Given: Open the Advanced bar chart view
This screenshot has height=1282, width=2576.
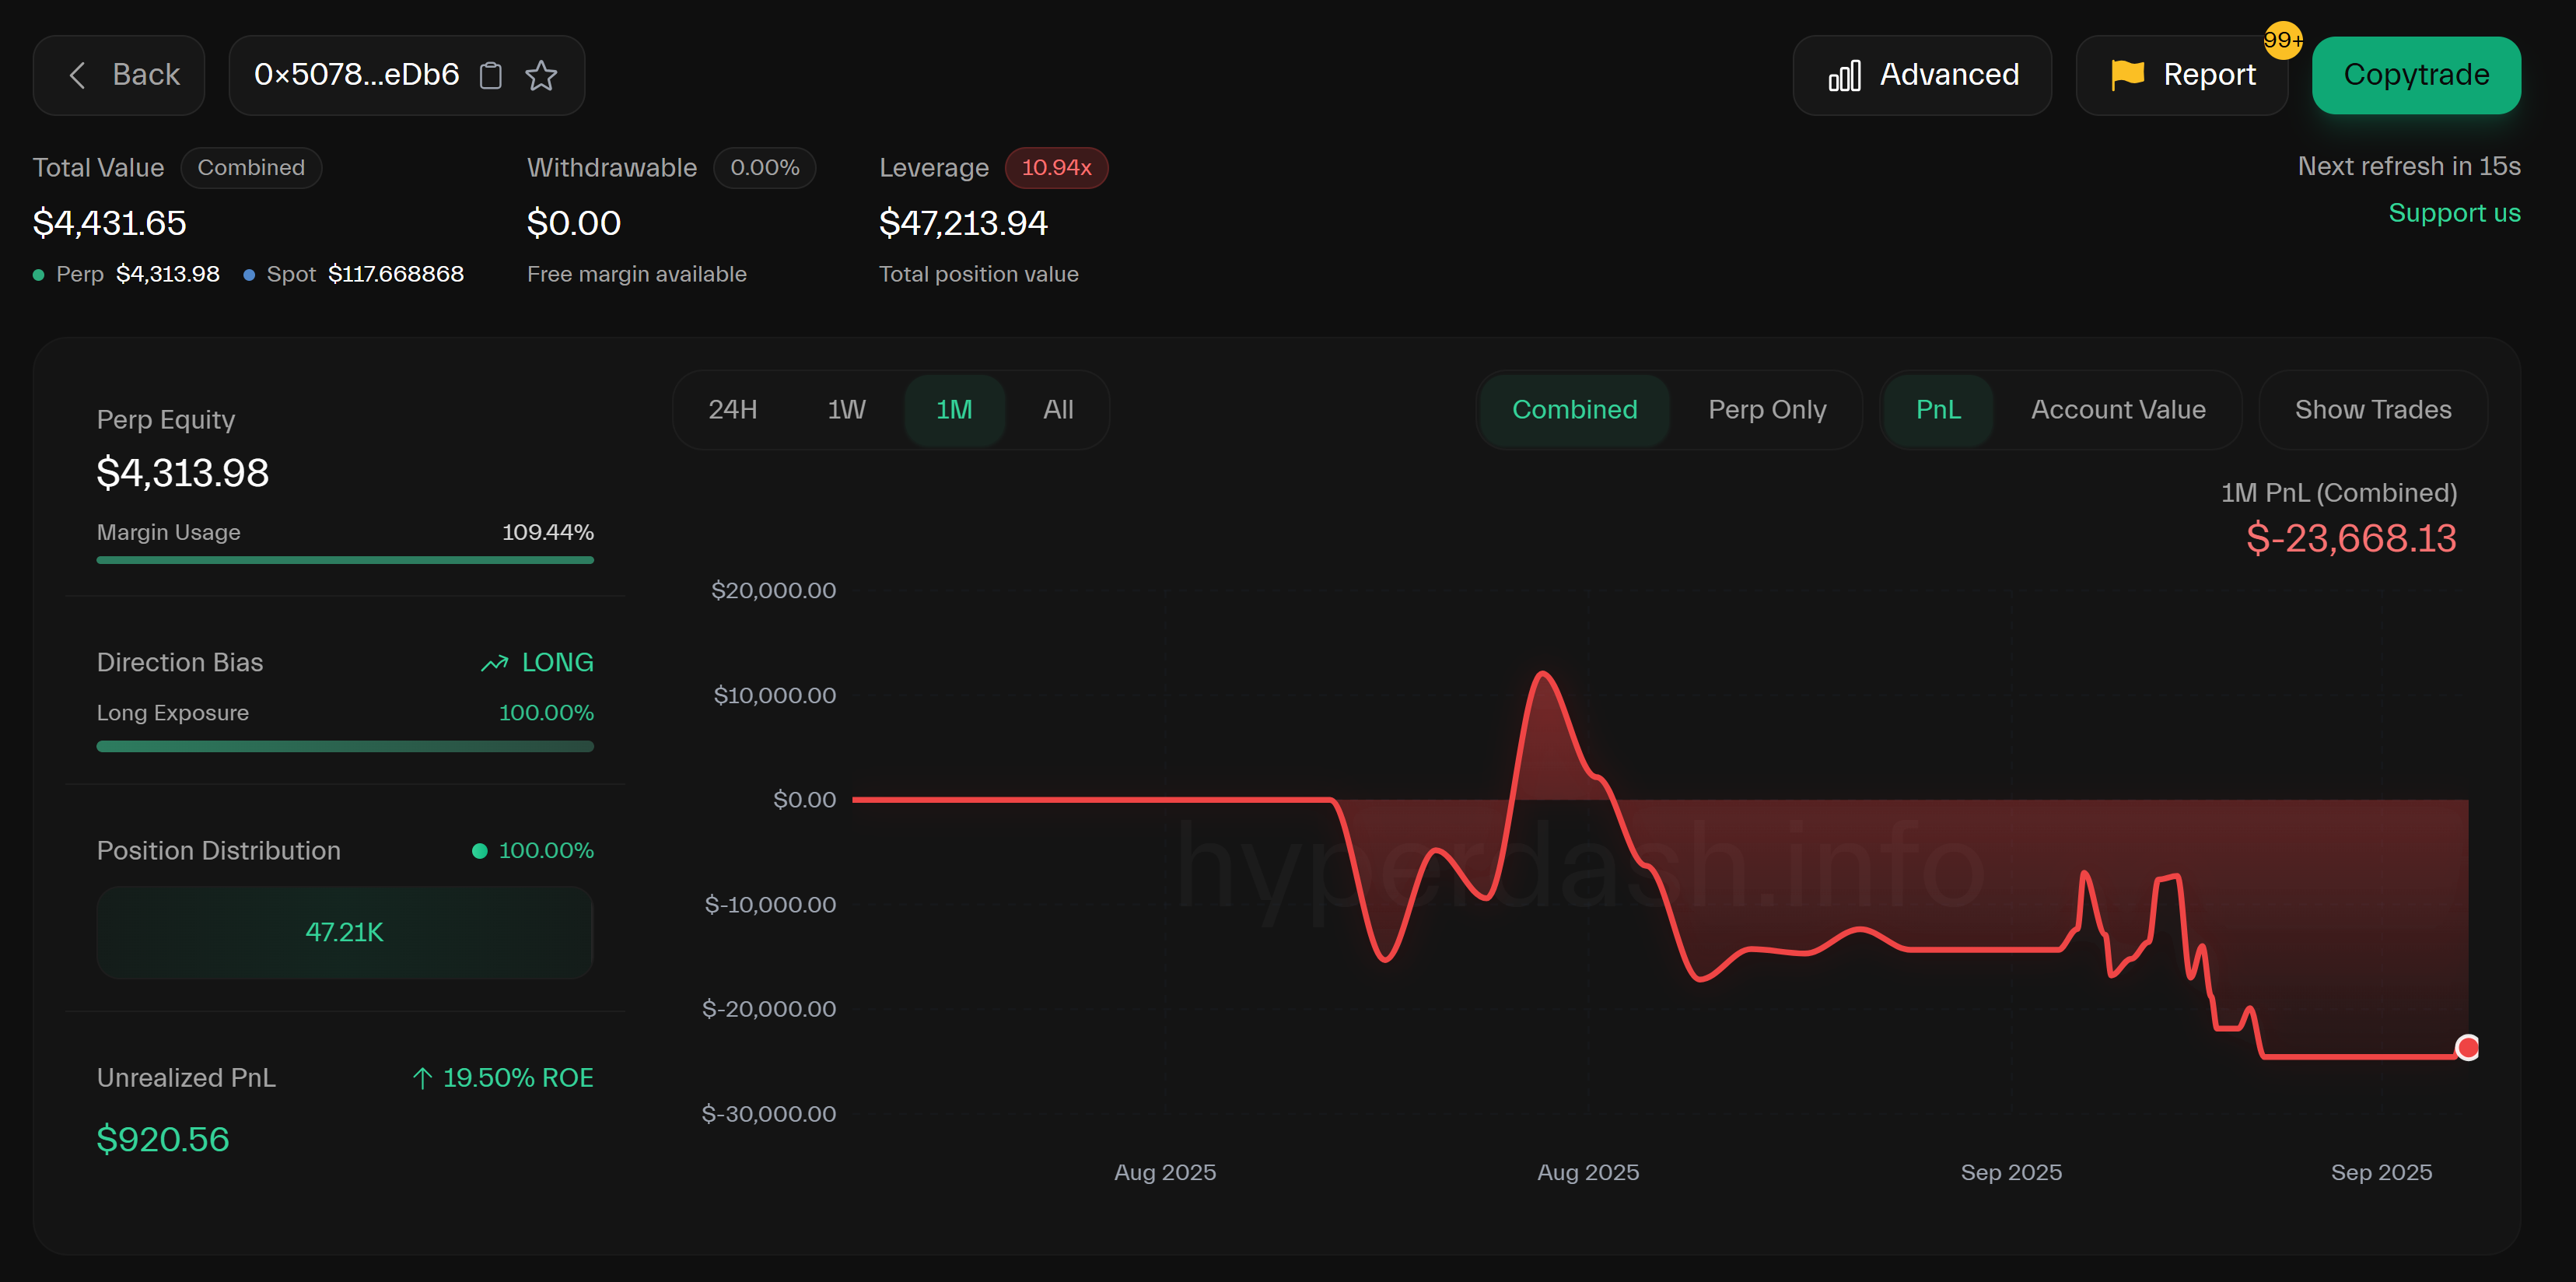Looking at the screenshot, I should [1921, 75].
